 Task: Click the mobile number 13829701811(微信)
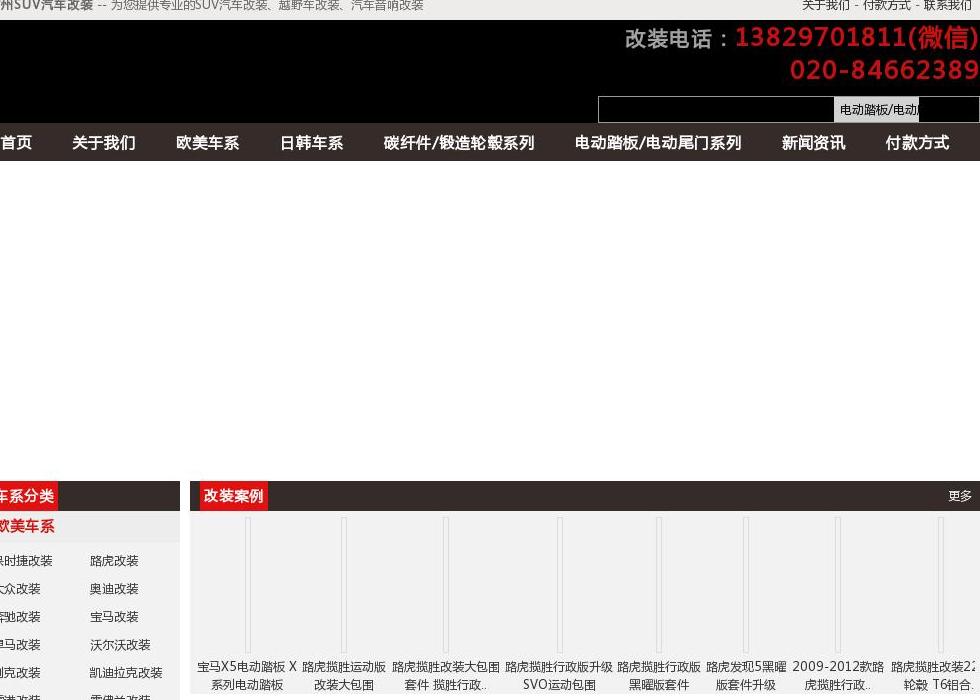(x=857, y=38)
